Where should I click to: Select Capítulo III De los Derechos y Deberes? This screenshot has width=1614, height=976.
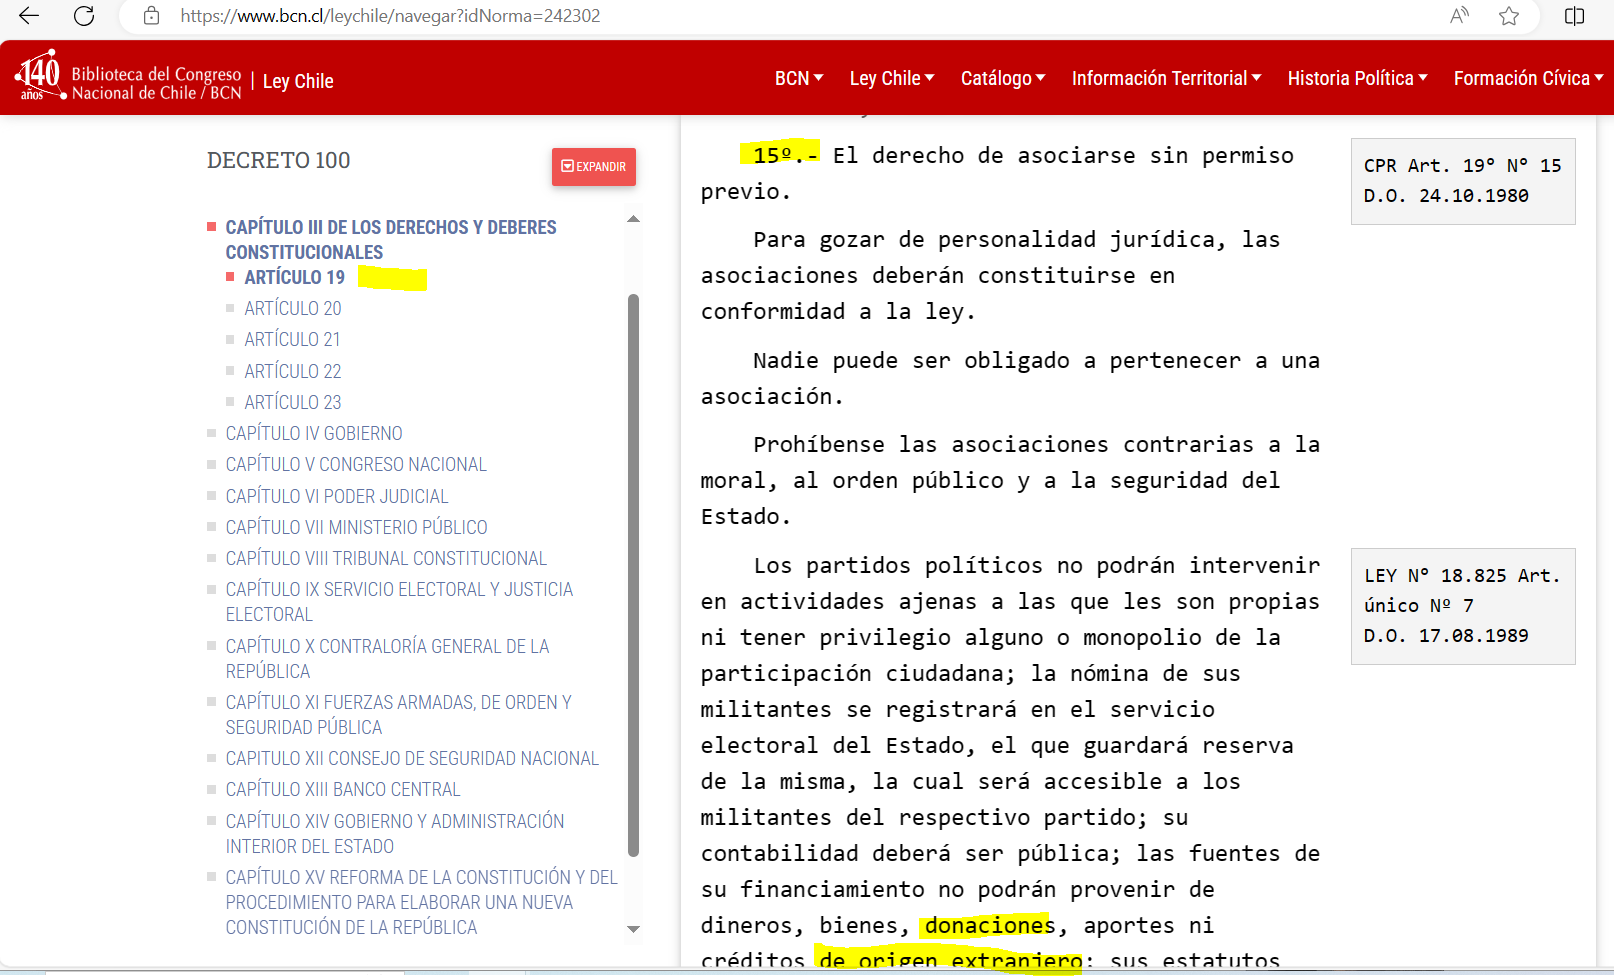coord(391,240)
